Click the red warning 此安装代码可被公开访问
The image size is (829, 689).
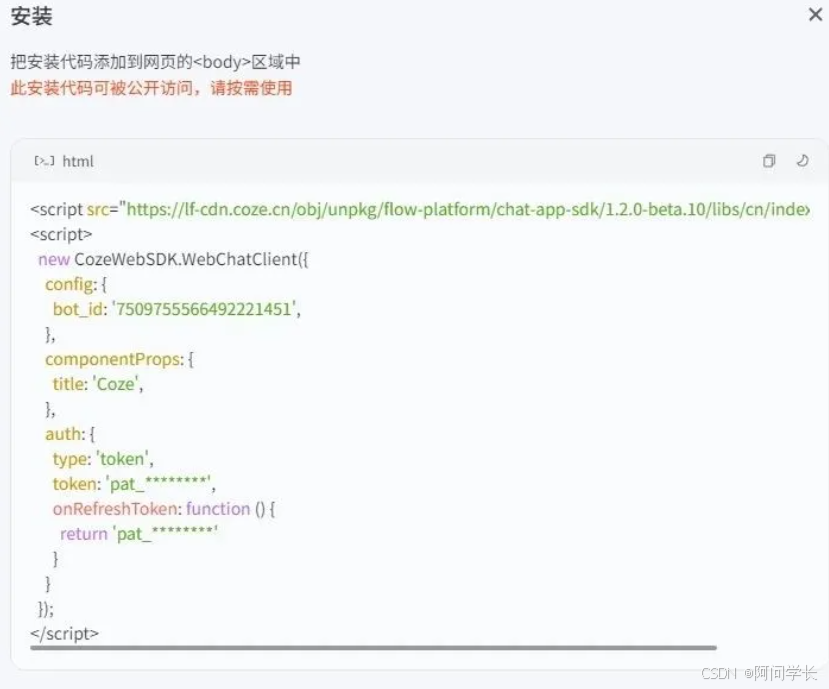click(x=151, y=88)
